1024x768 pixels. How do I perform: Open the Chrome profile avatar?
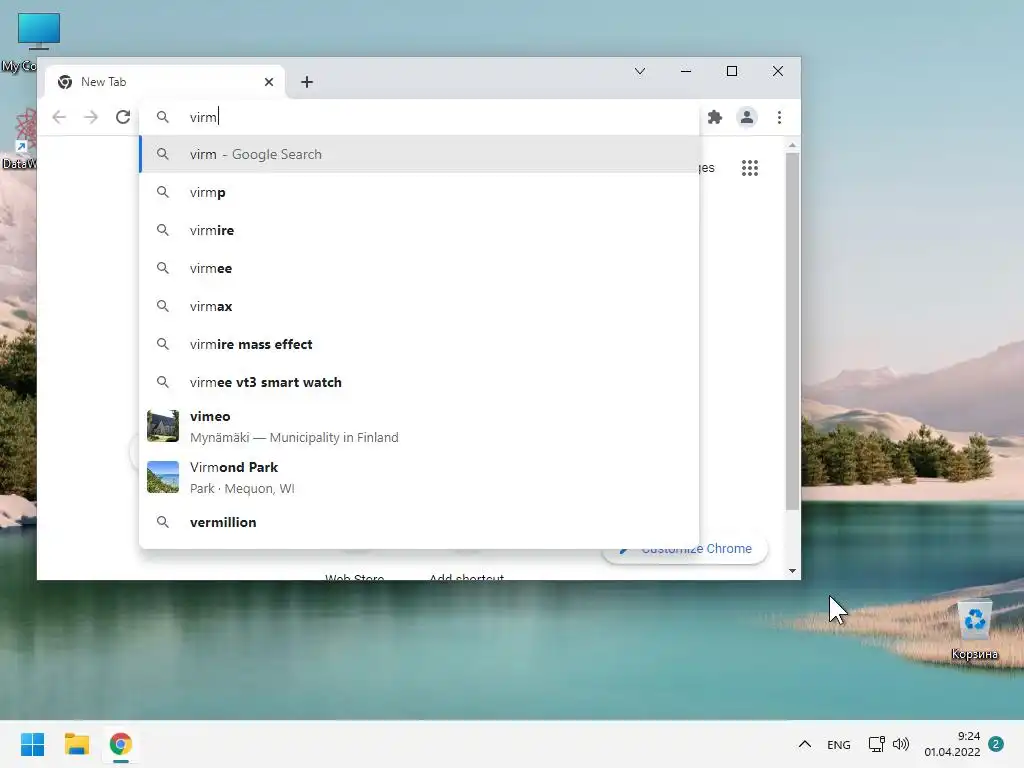click(746, 117)
